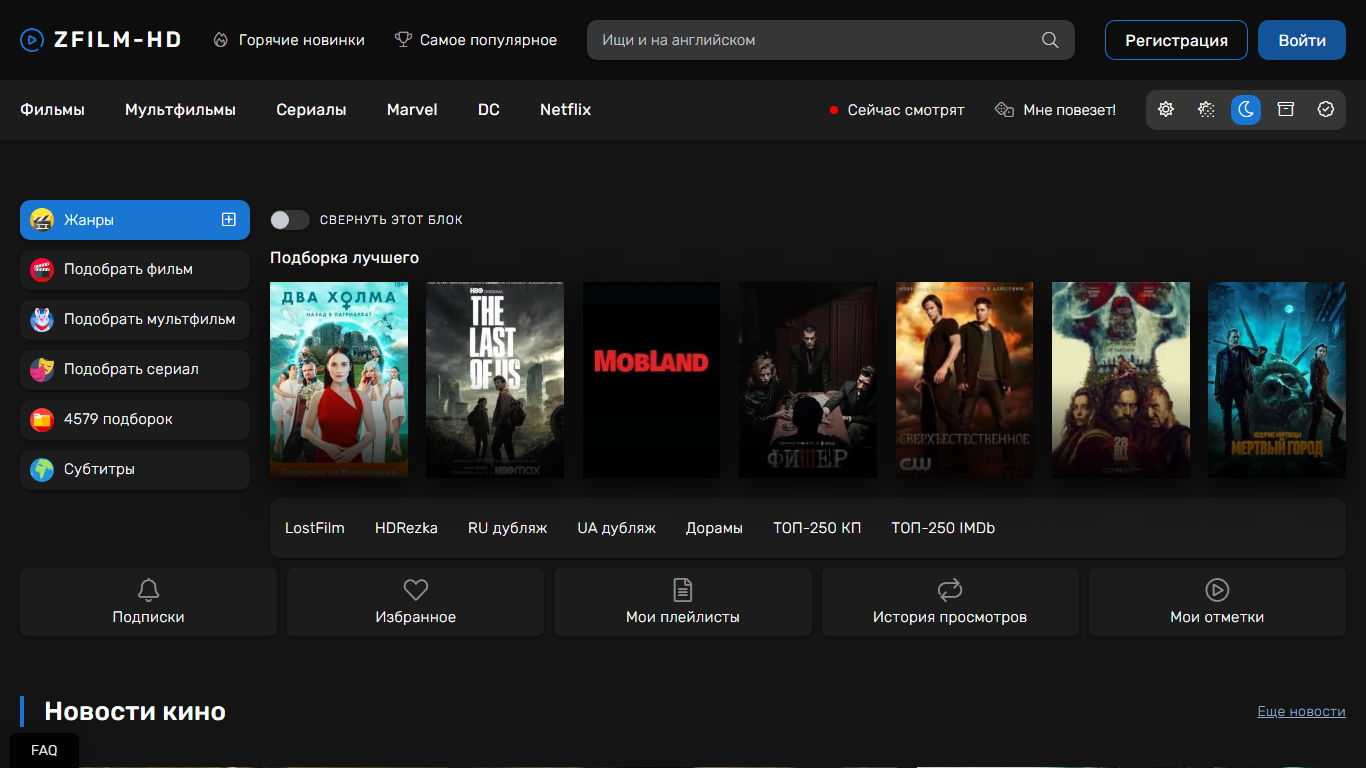1366x768 pixels.
Task: Select the RU дубляж tab
Action: (508, 528)
